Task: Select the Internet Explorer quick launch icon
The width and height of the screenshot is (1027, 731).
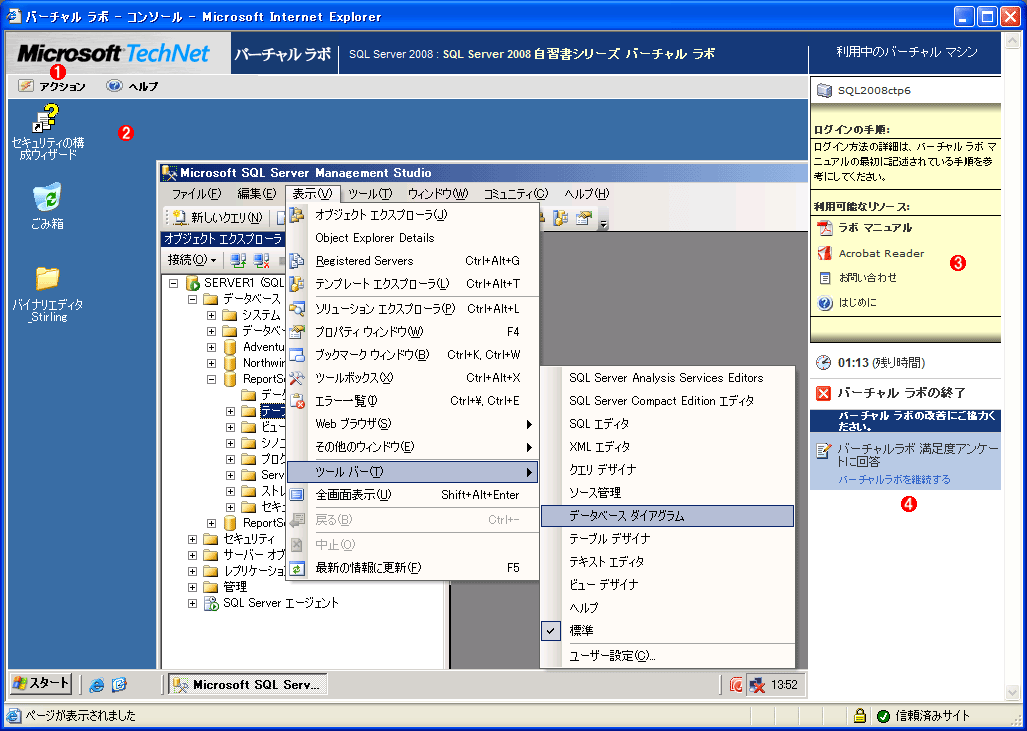Action: click(x=97, y=684)
